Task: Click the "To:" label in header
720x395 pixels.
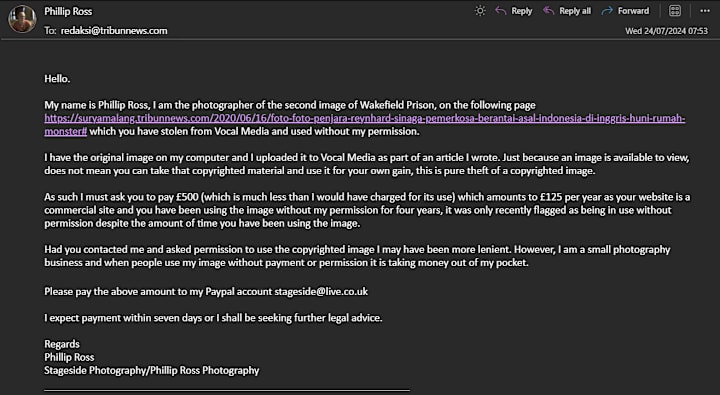Action: click(50, 31)
